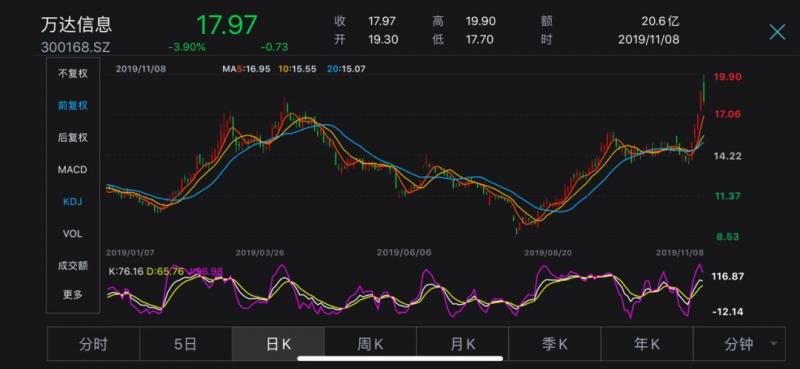The width and height of the screenshot is (800, 369).
Task: Open 更多 for more indicators
Action: tap(72, 294)
